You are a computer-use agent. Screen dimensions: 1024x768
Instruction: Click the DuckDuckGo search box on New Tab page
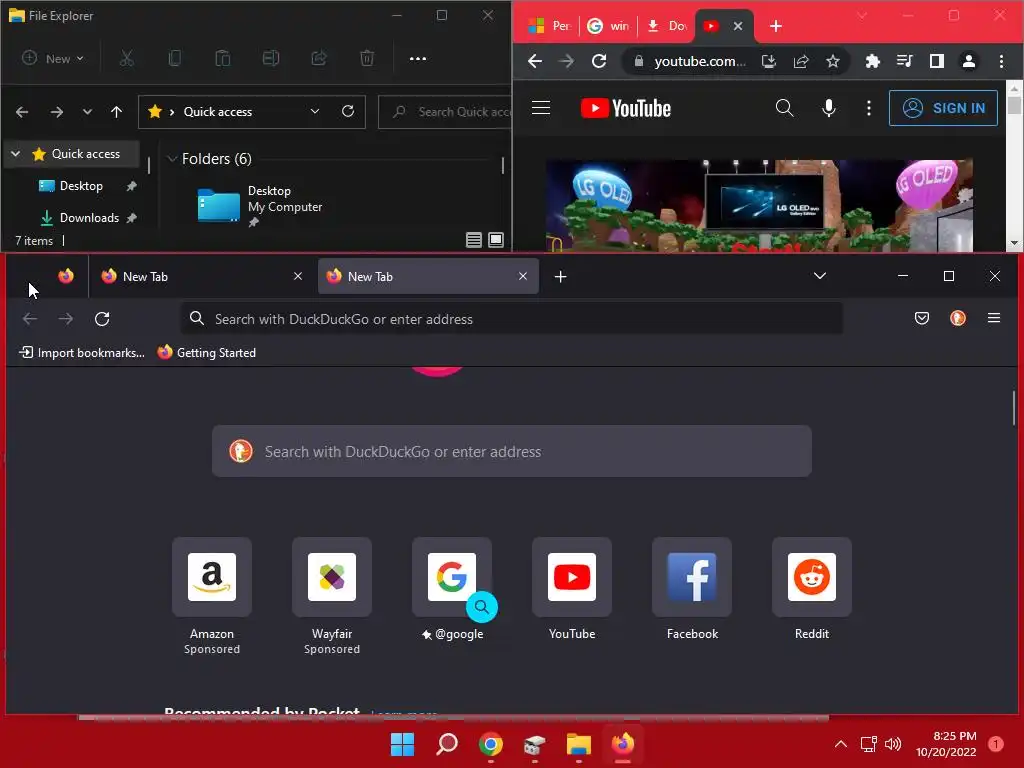512,451
